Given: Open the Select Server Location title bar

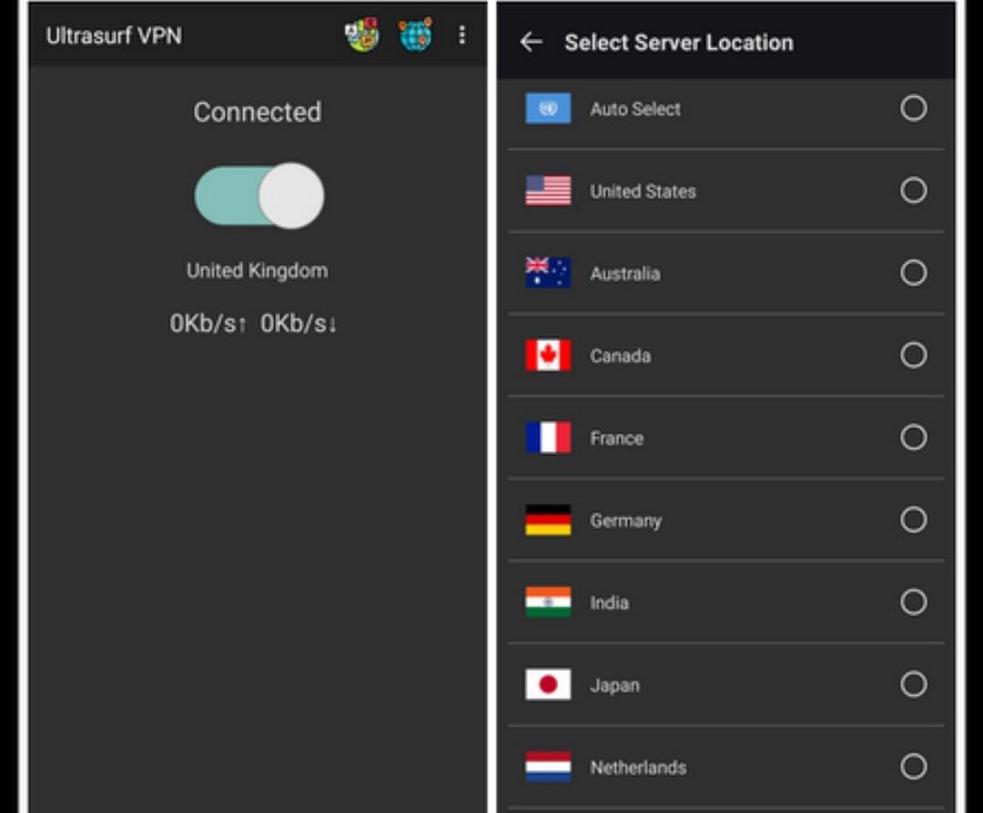Looking at the screenshot, I should click(678, 42).
